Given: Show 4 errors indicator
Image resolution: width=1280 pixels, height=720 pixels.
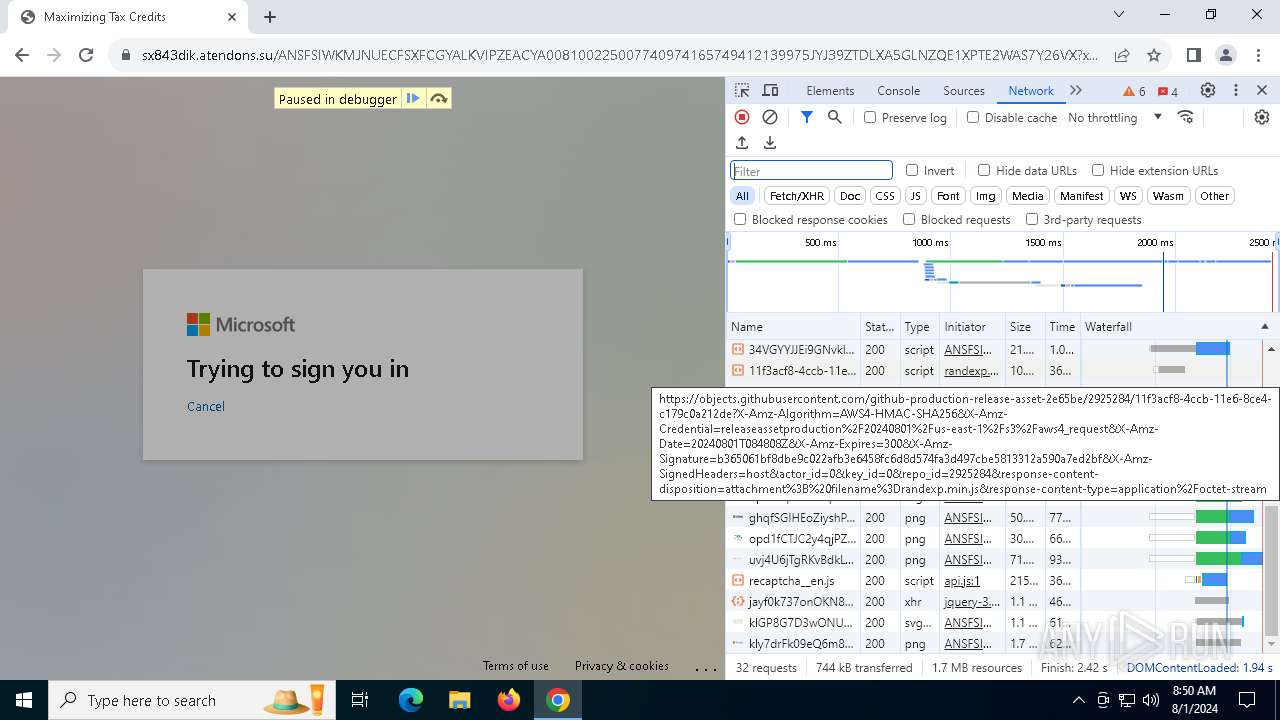Looking at the screenshot, I should coord(1168,91).
